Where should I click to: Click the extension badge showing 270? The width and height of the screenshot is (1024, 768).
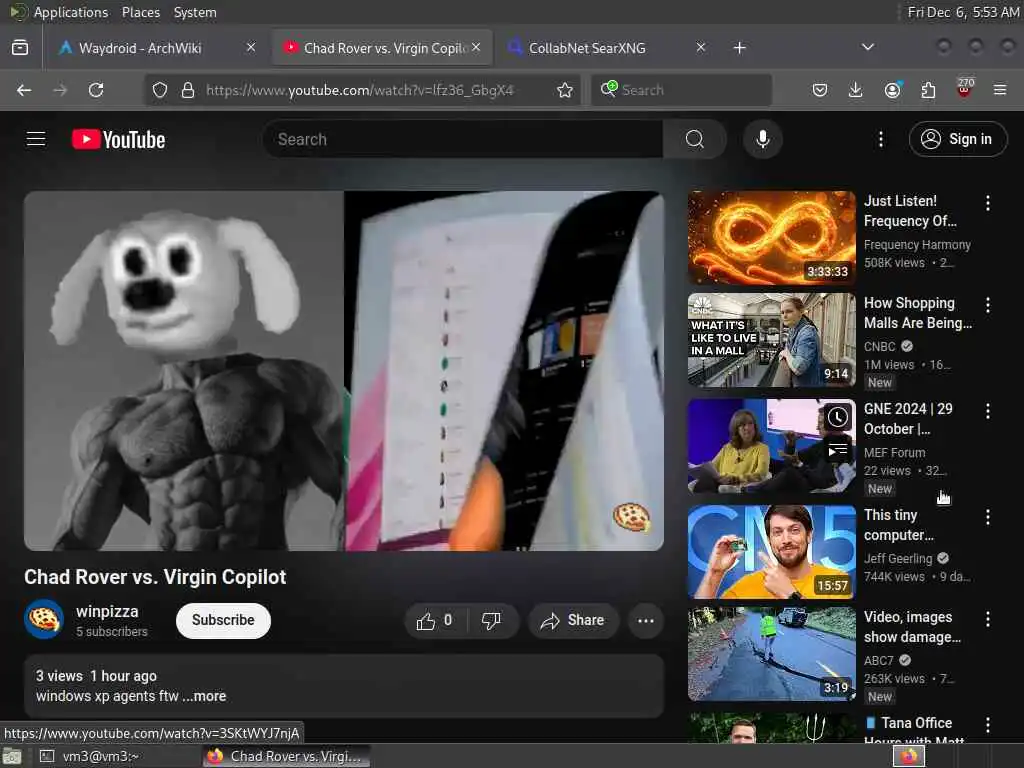[965, 89]
